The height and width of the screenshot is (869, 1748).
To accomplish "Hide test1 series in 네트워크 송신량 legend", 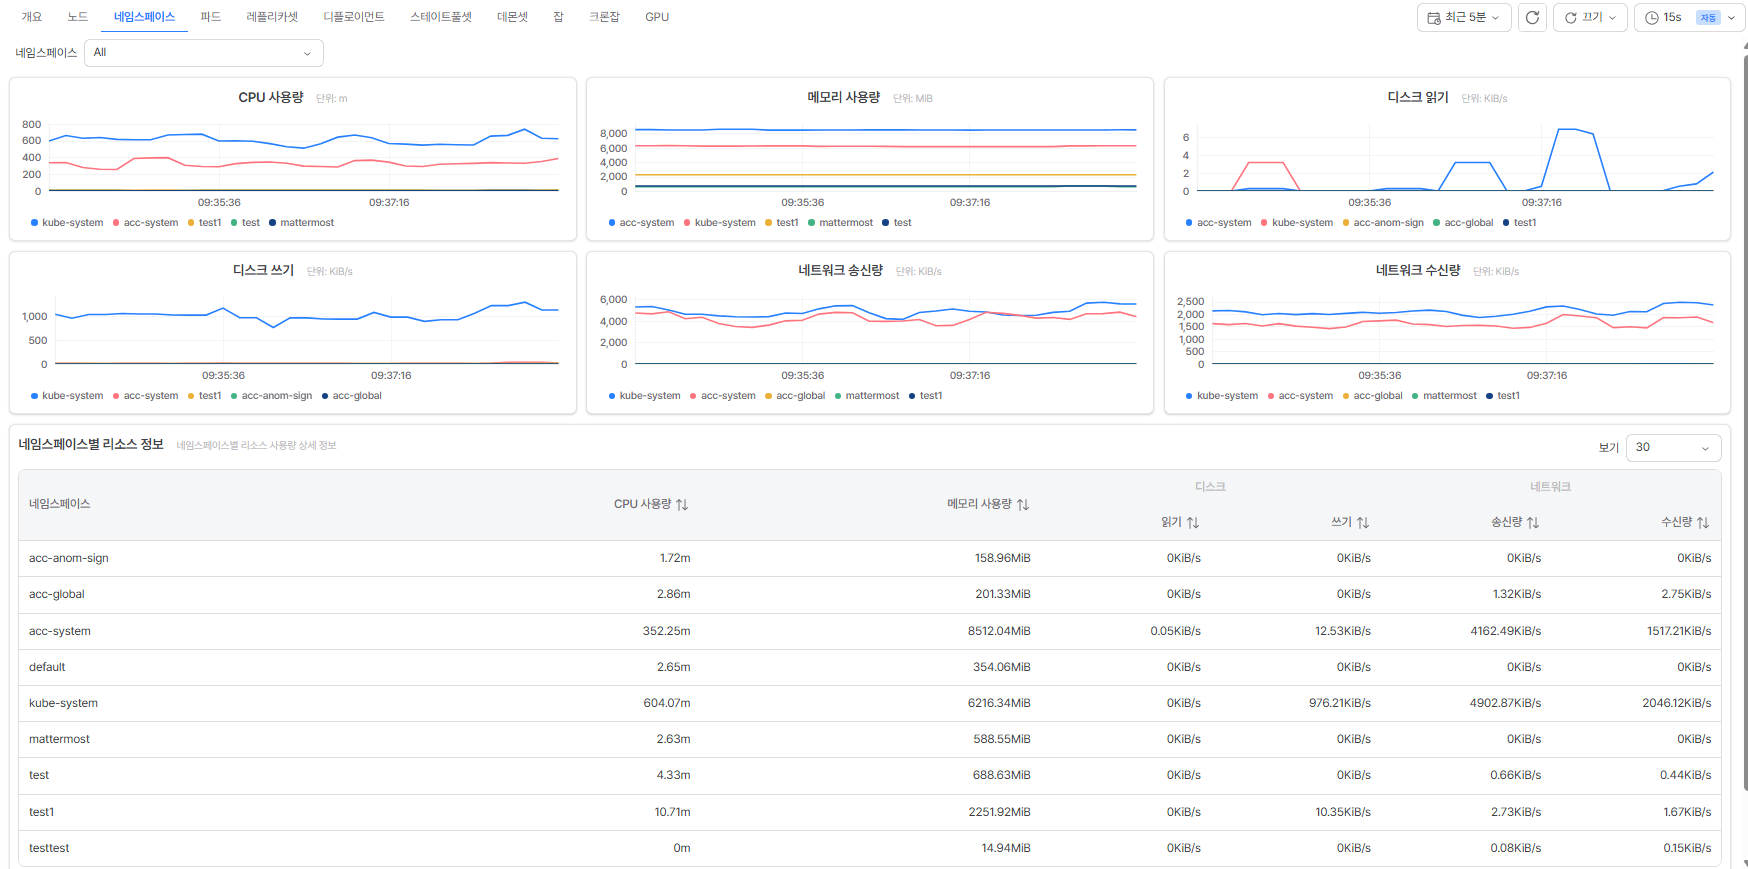I will pyautogui.click(x=926, y=396).
